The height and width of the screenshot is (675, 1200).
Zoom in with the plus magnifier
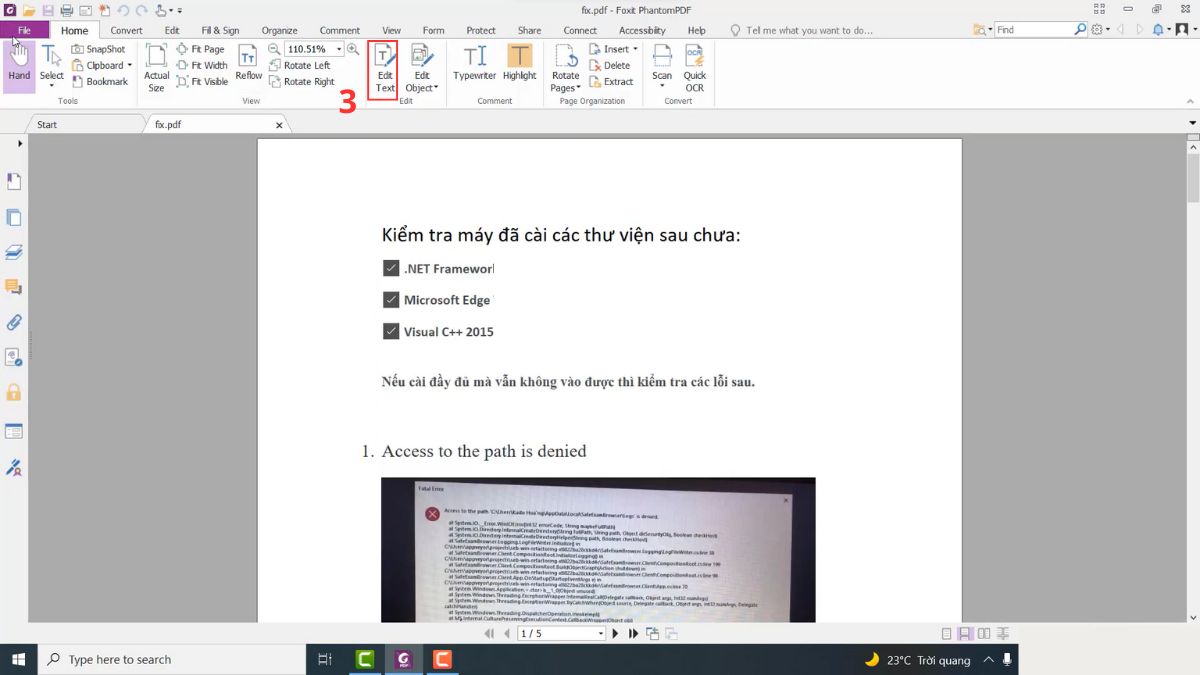point(353,49)
